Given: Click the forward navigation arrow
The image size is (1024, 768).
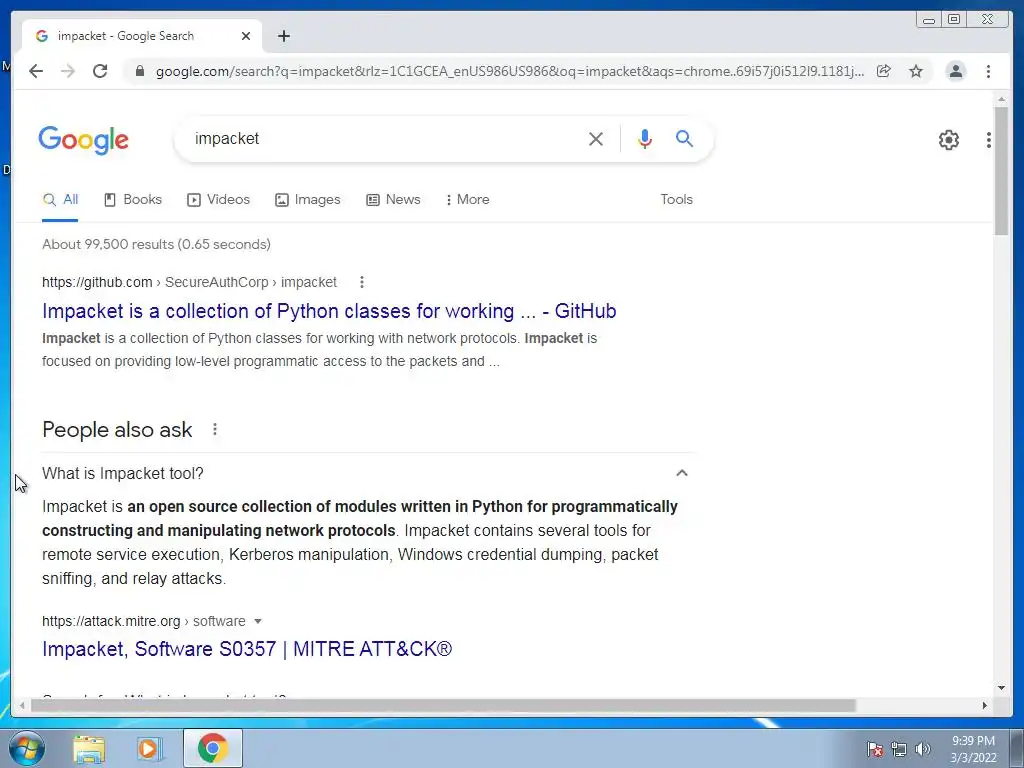Looking at the screenshot, I should [x=67, y=71].
